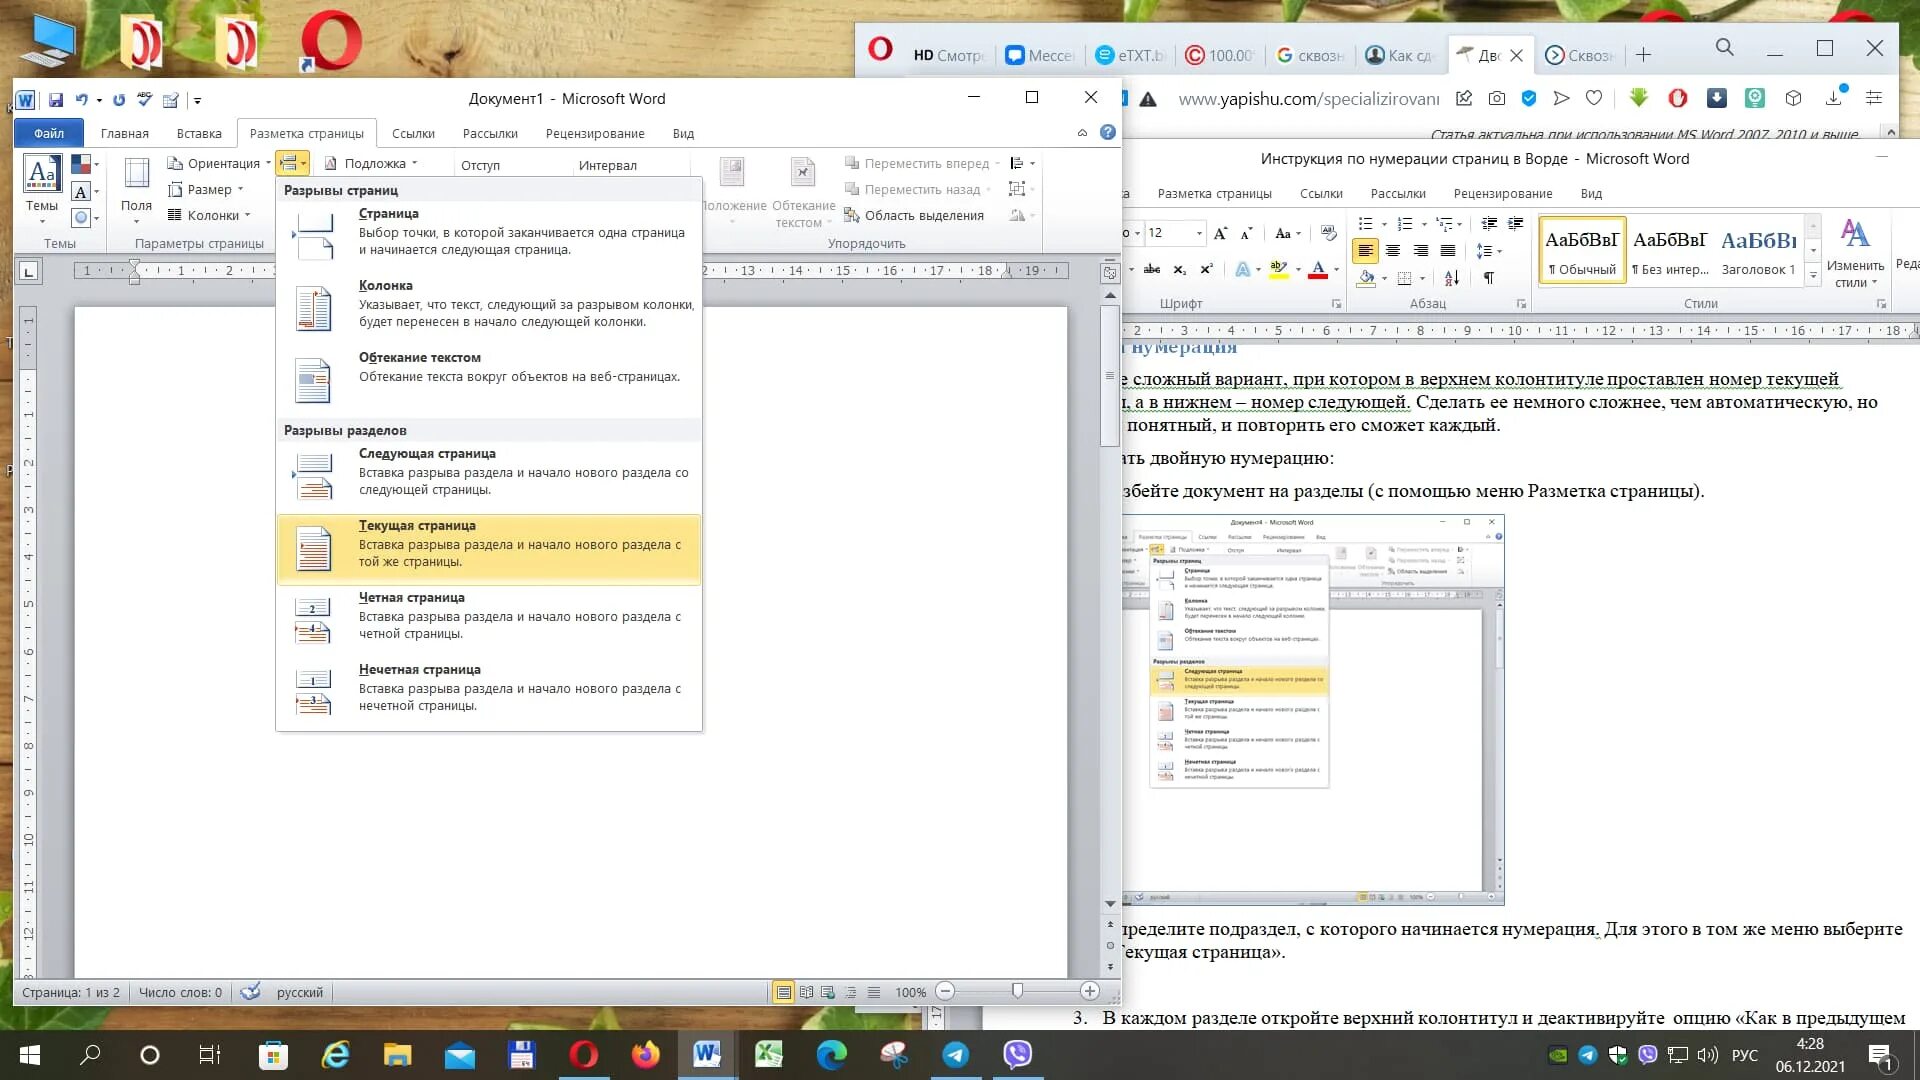The height and width of the screenshot is (1080, 1920).
Task: Switch to Draft view icon
Action: [874, 992]
